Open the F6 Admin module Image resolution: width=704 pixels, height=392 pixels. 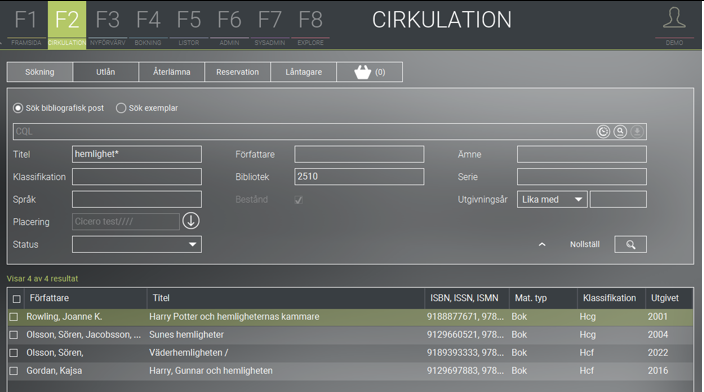229,26
